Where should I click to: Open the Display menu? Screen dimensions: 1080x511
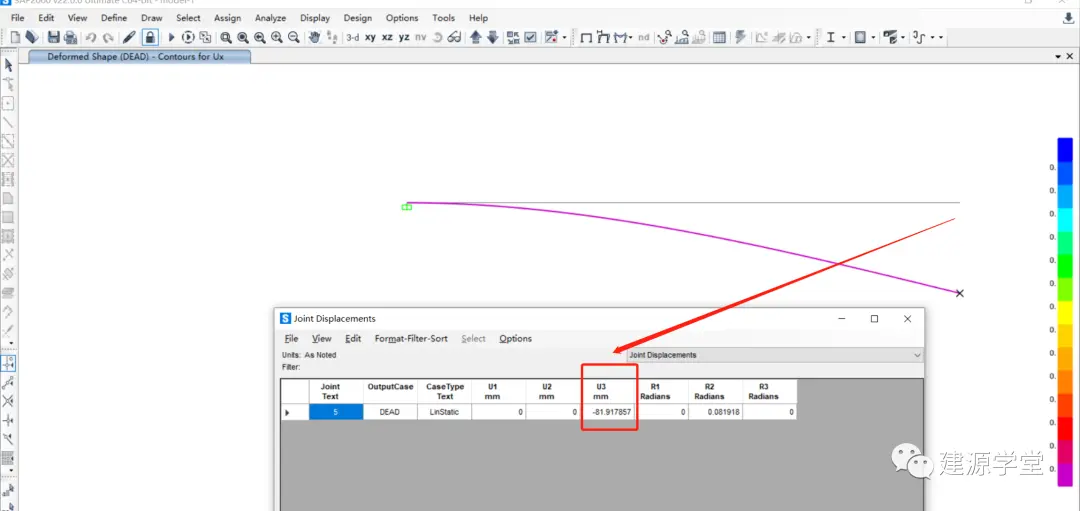tap(315, 18)
